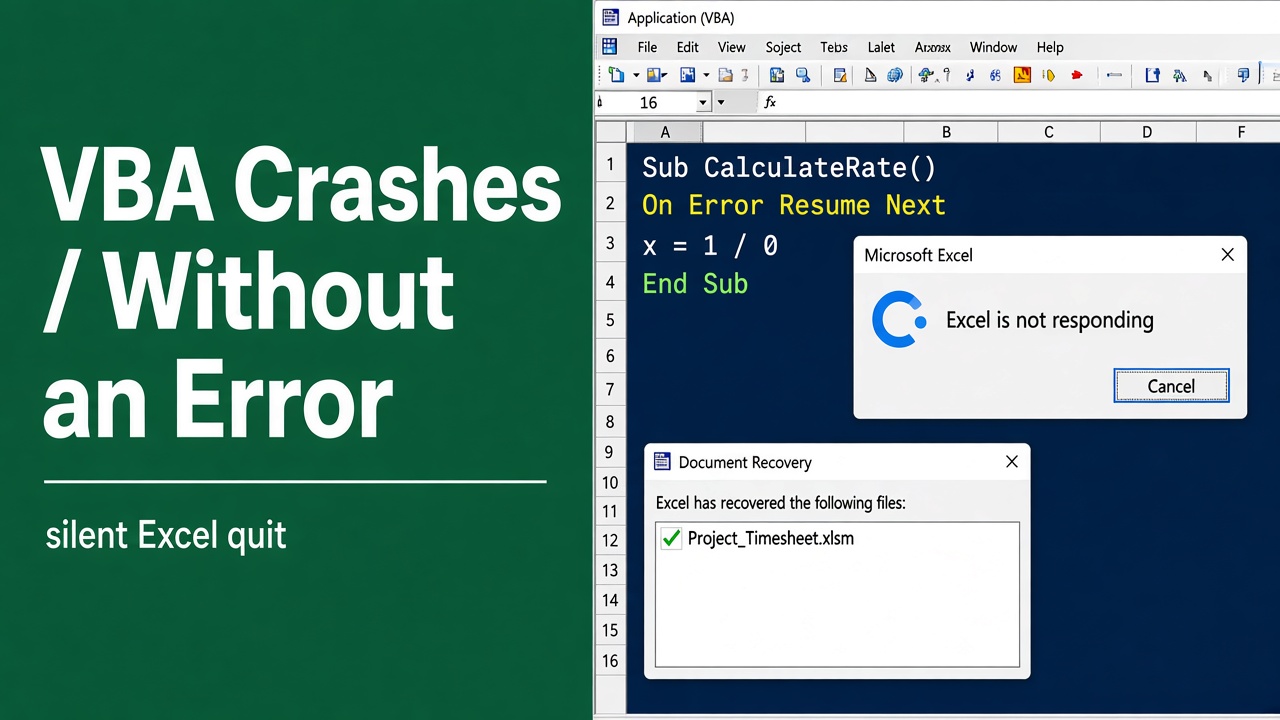1280x720 pixels.
Task: Click the green grid toolbar icon
Action: tap(777, 75)
